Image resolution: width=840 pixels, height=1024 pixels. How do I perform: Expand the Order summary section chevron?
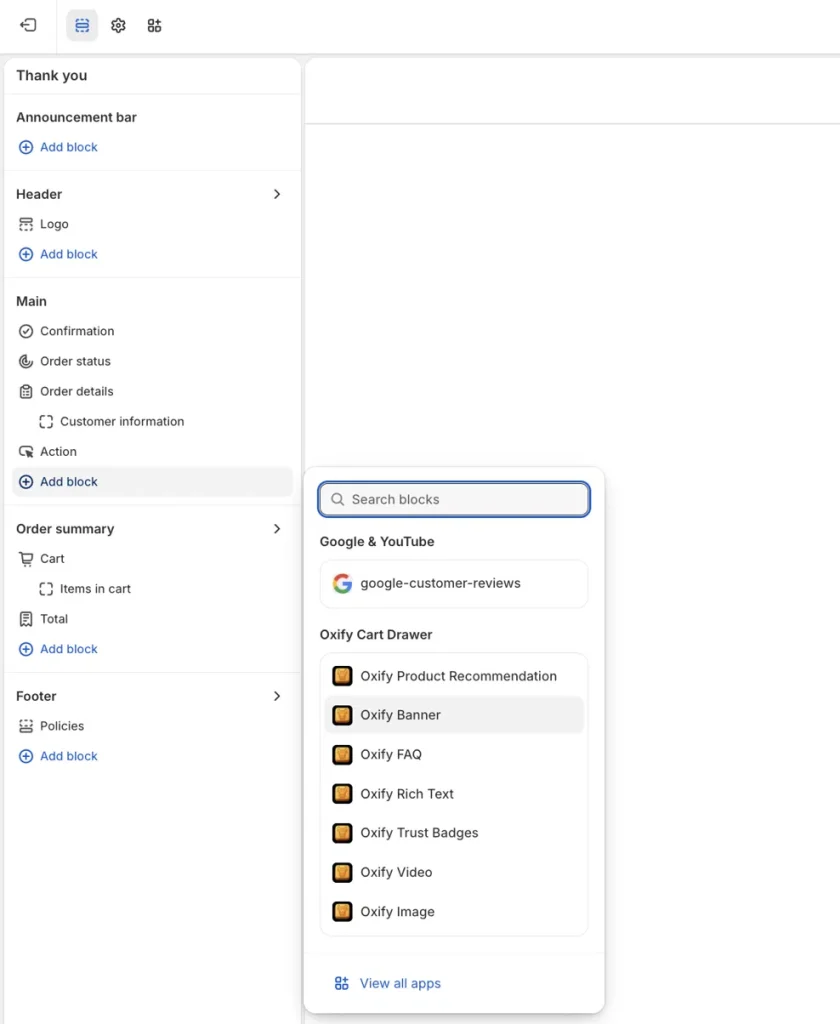pos(277,528)
